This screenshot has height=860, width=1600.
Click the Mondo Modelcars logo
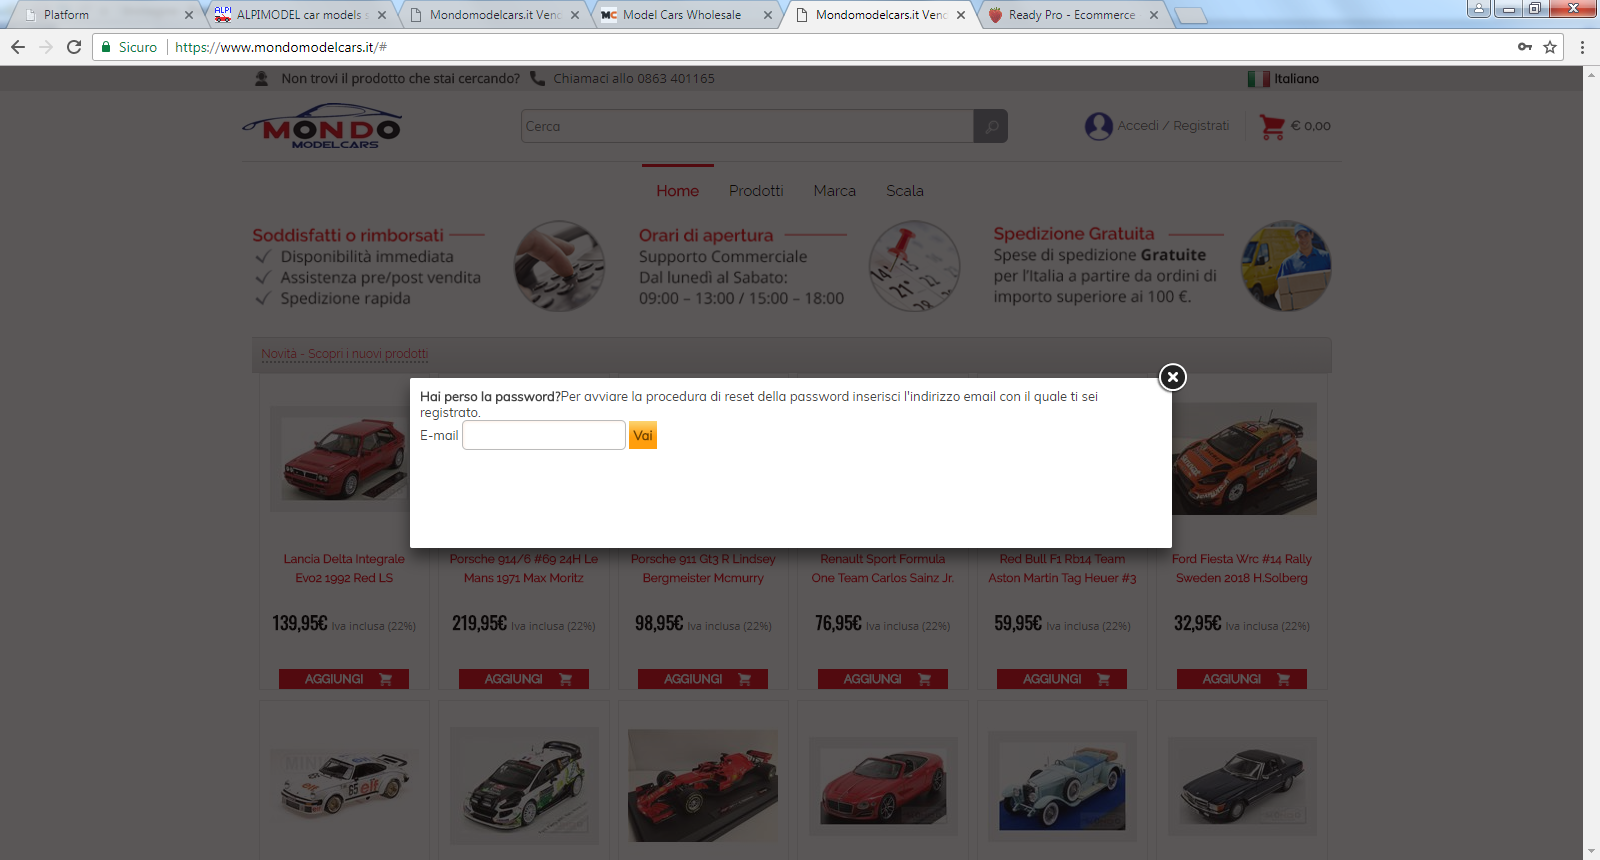pos(321,127)
